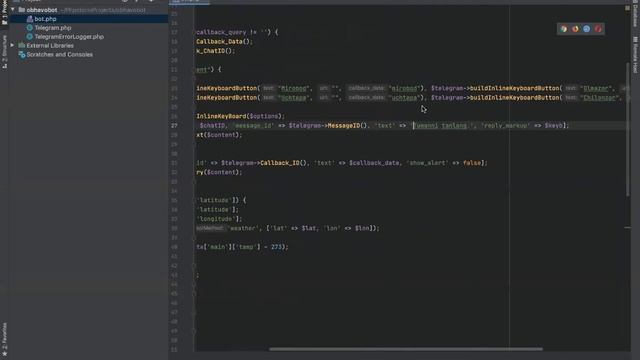Click the Telegram.php class icon
Viewport: 640px width, 360px height.
[29, 28]
